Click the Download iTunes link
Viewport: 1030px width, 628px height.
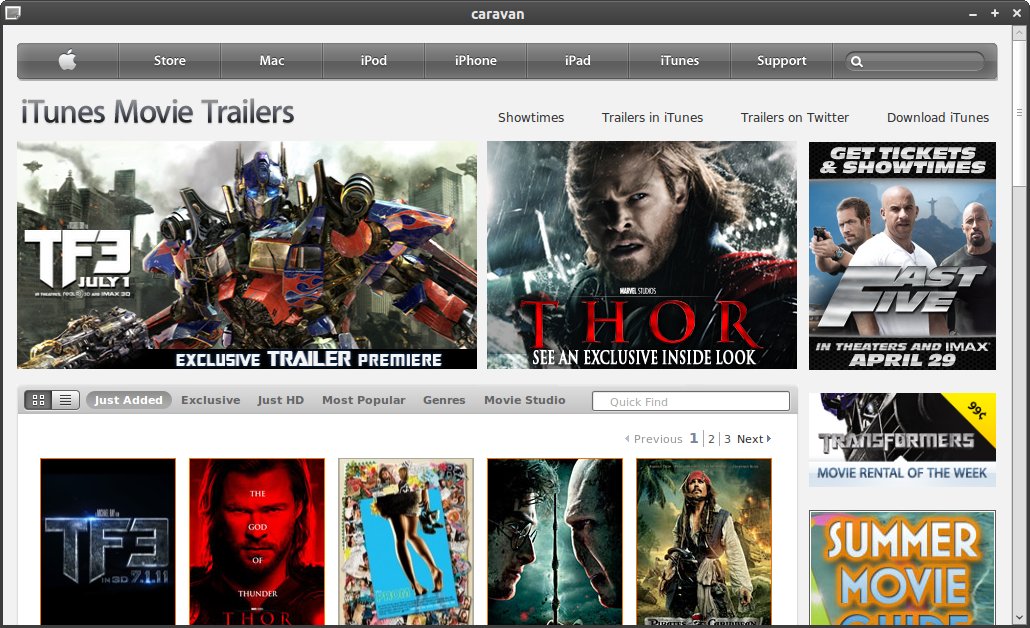[x=937, y=118]
